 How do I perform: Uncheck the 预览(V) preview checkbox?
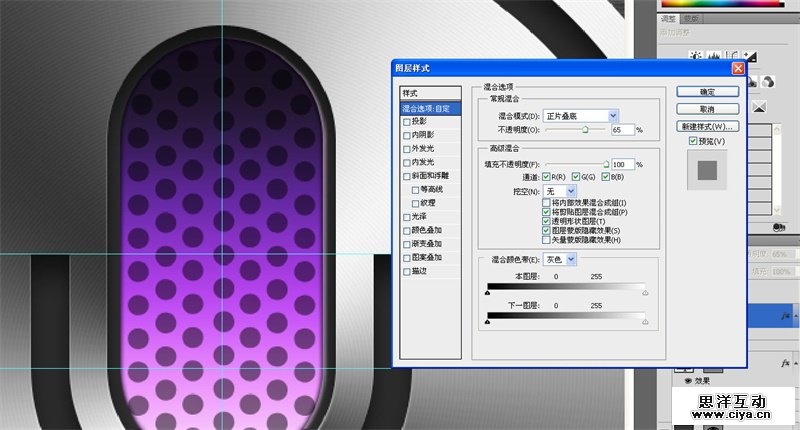click(693, 141)
